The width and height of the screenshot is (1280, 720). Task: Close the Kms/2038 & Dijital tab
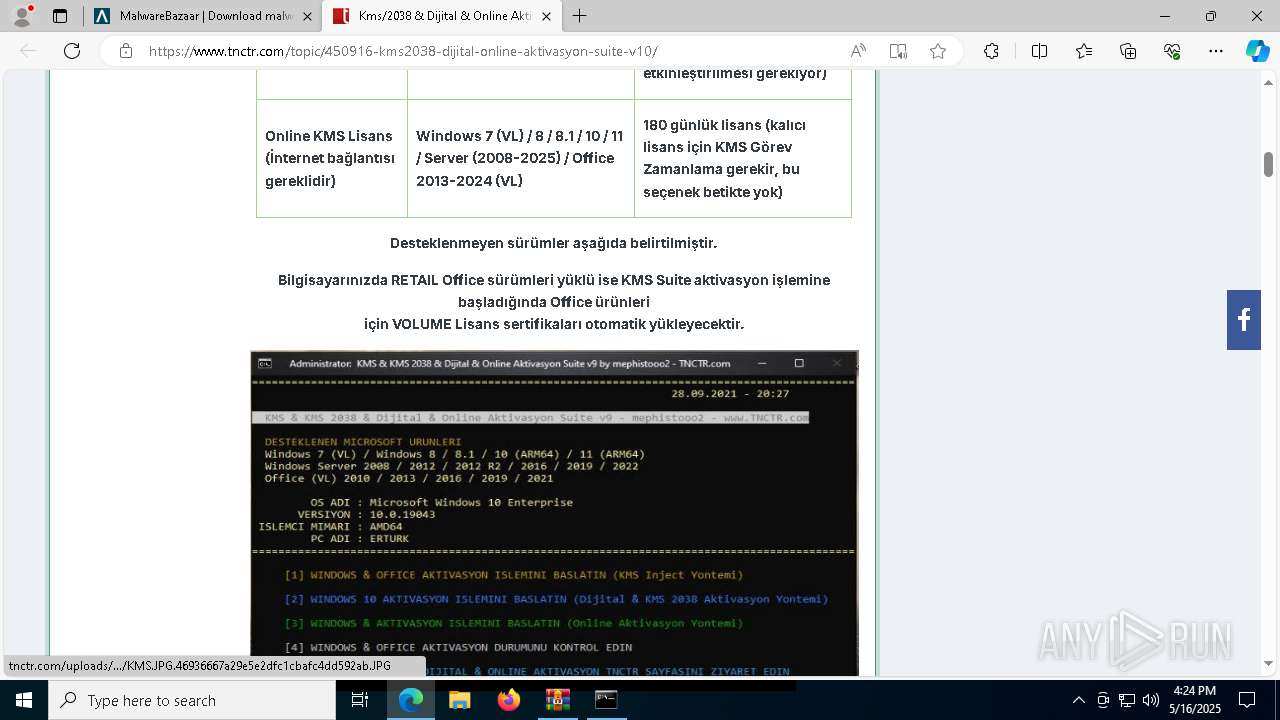coord(545,16)
